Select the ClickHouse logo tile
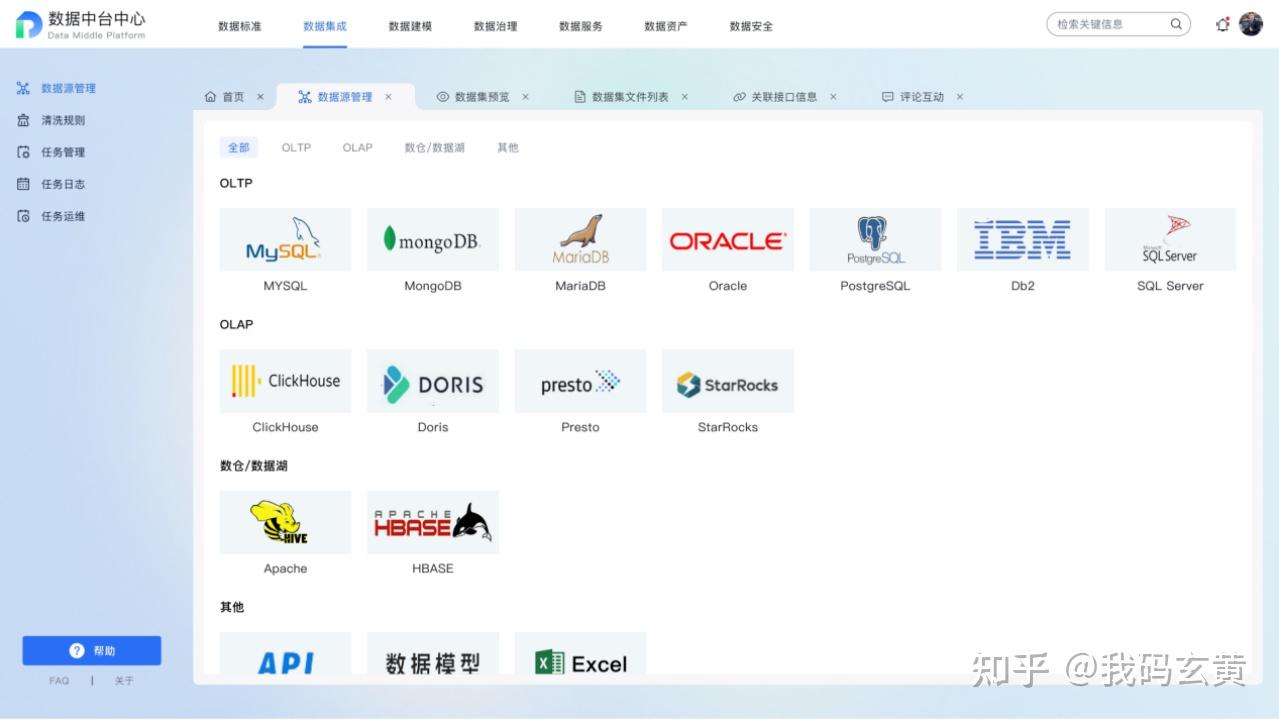 tap(285, 381)
